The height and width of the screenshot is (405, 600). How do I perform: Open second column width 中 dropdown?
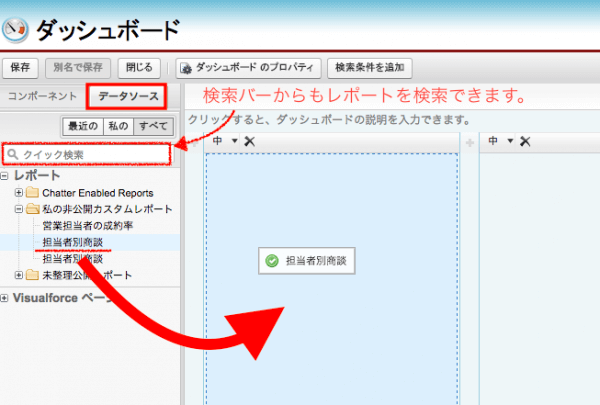510,141
